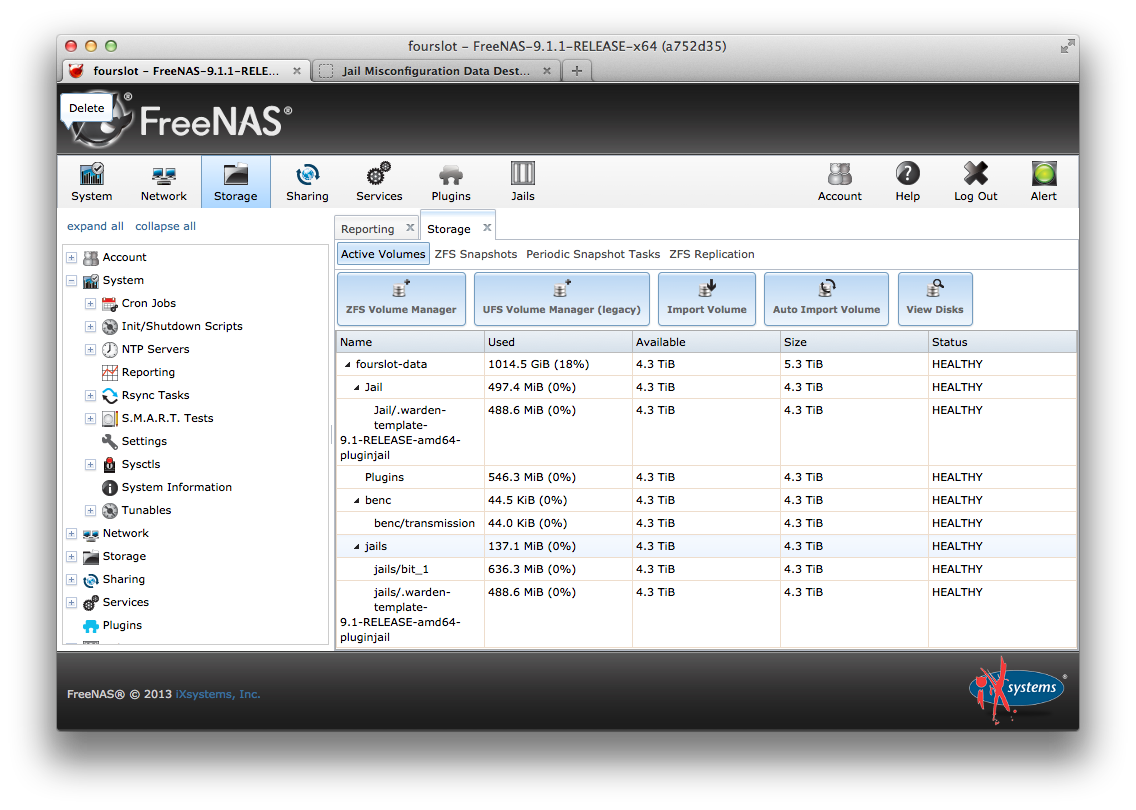Image resolution: width=1136 pixels, height=810 pixels.
Task: Open the ZFS Volume Manager
Action: 401,298
